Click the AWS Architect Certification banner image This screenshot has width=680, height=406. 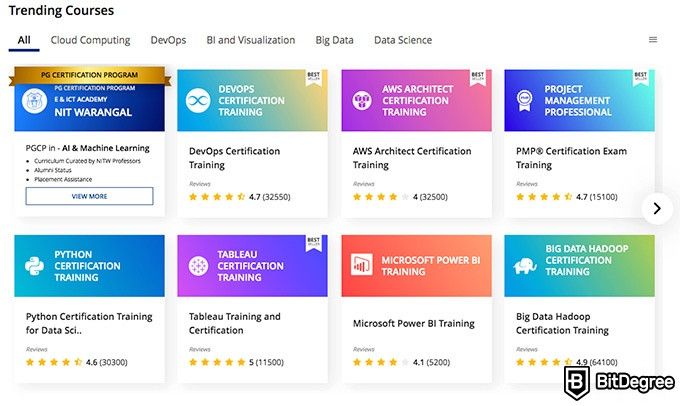pyautogui.click(x=416, y=100)
